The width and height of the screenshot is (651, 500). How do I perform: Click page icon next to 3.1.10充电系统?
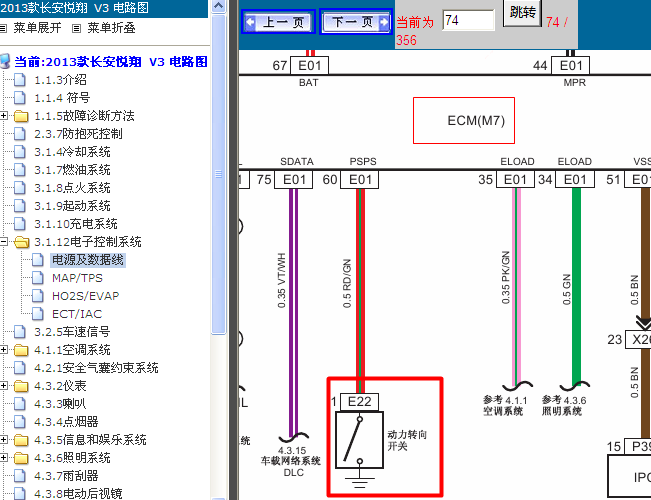click(x=20, y=223)
